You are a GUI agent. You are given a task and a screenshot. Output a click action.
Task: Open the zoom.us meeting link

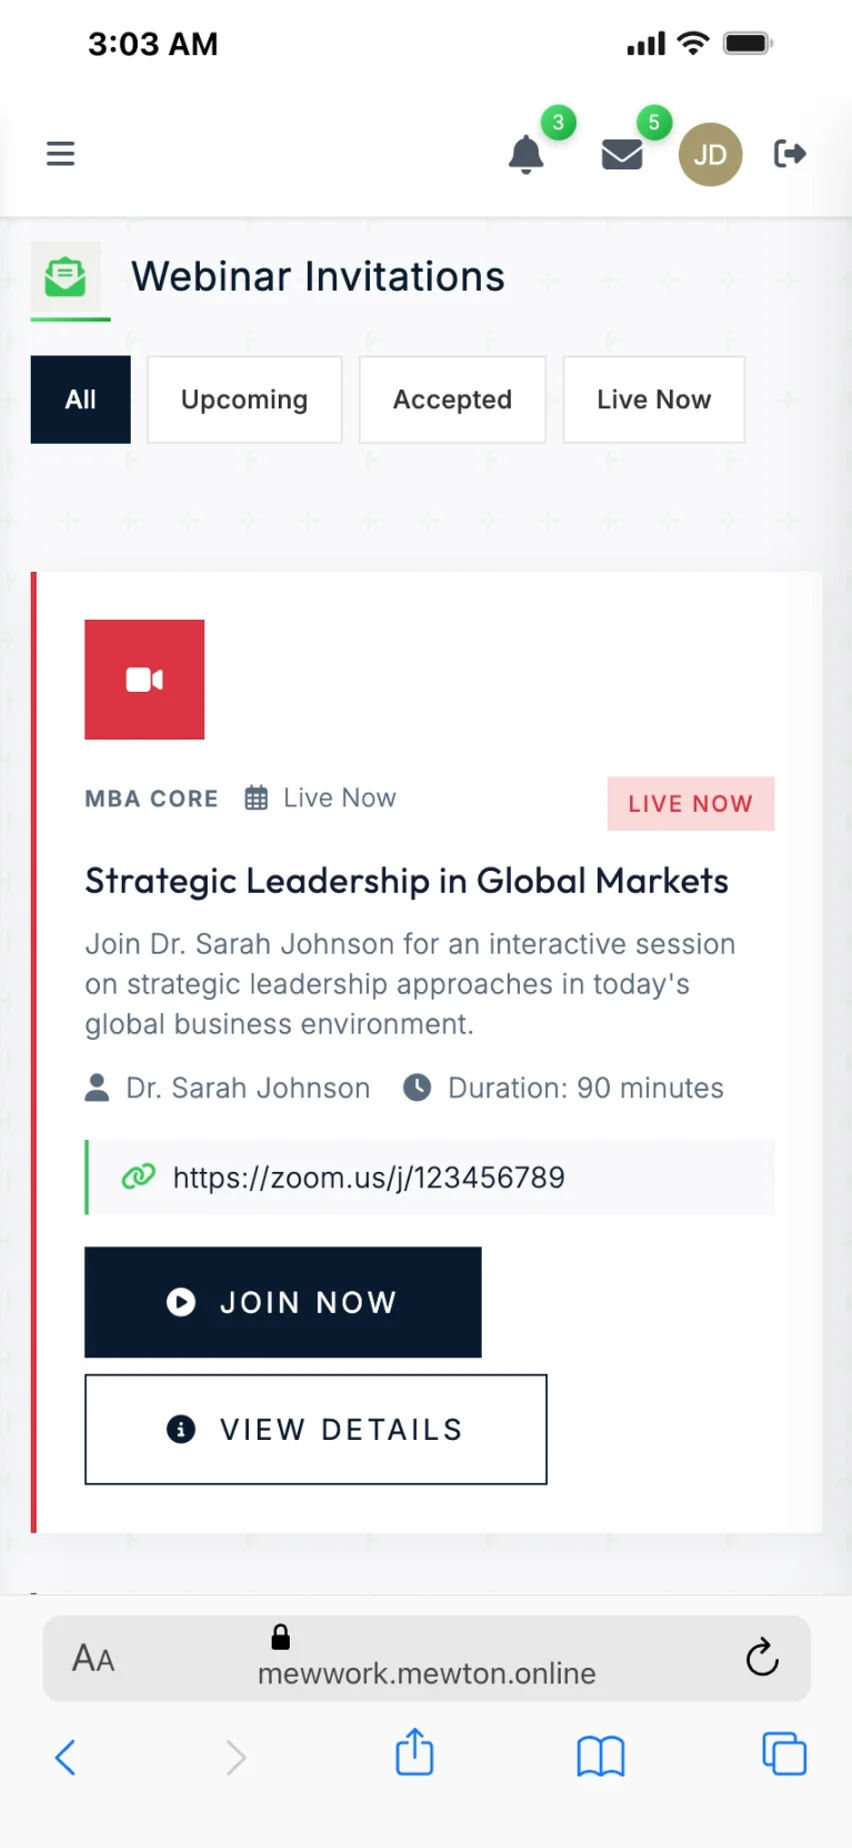[x=369, y=1178]
